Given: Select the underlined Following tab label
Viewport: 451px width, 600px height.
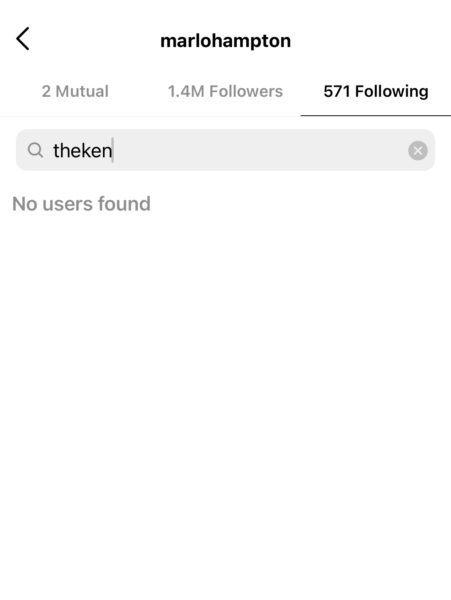Looking at the screenshot, I should pos(376,91).
